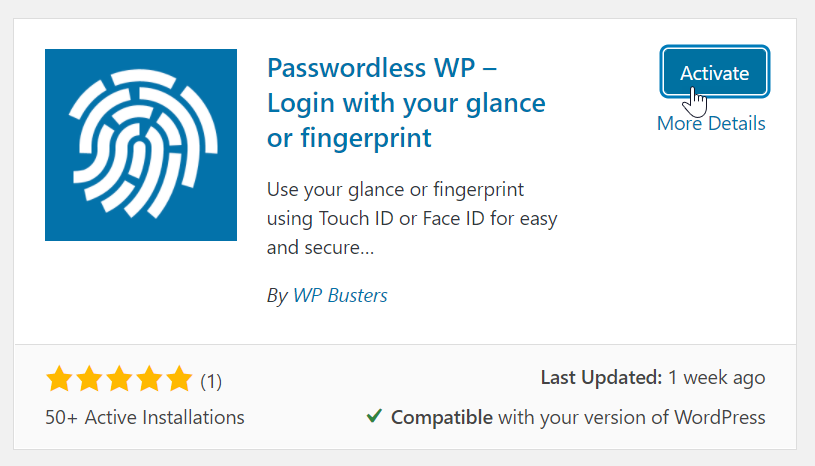
Task: Click the fifth rating star
Action: (x=179, y=379)
